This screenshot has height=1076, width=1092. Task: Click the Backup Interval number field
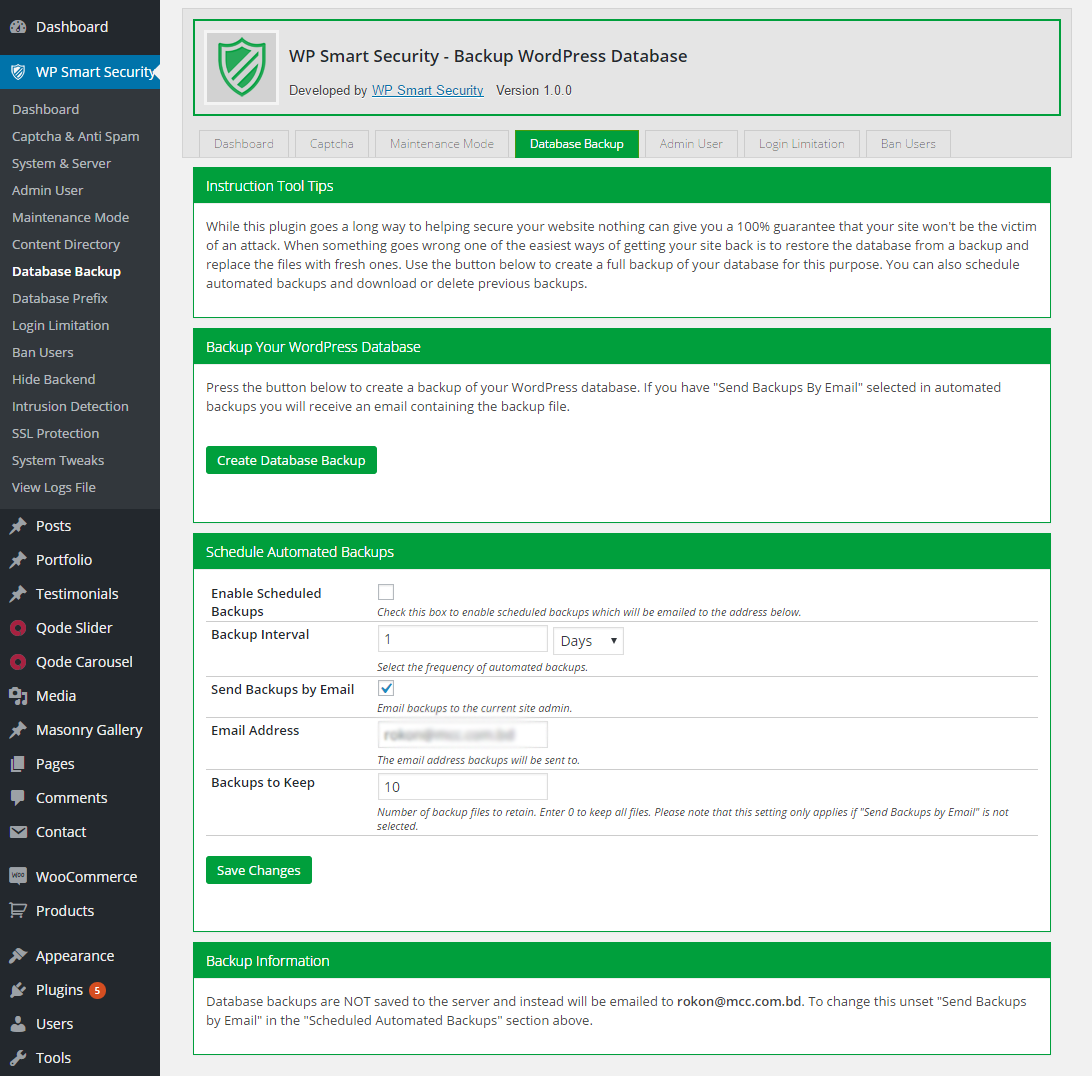tap(462, 639)
